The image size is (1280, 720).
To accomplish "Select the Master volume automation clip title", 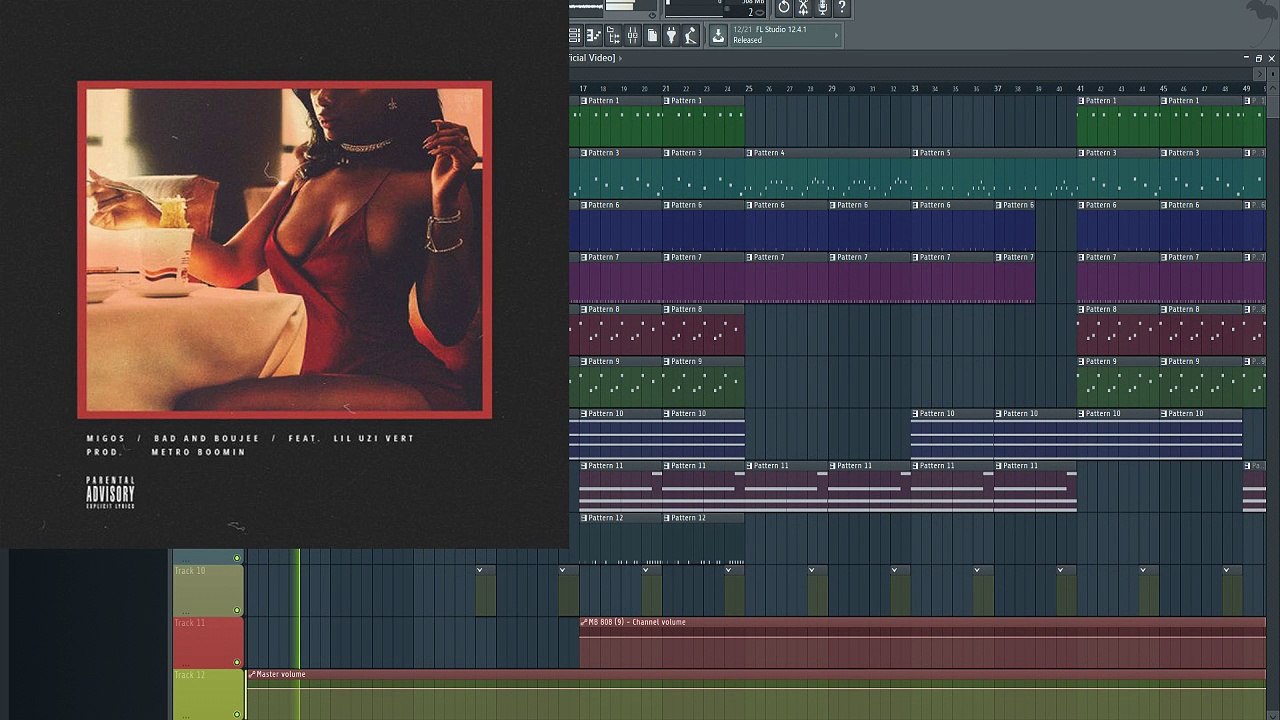I will (x=281, y=674).
